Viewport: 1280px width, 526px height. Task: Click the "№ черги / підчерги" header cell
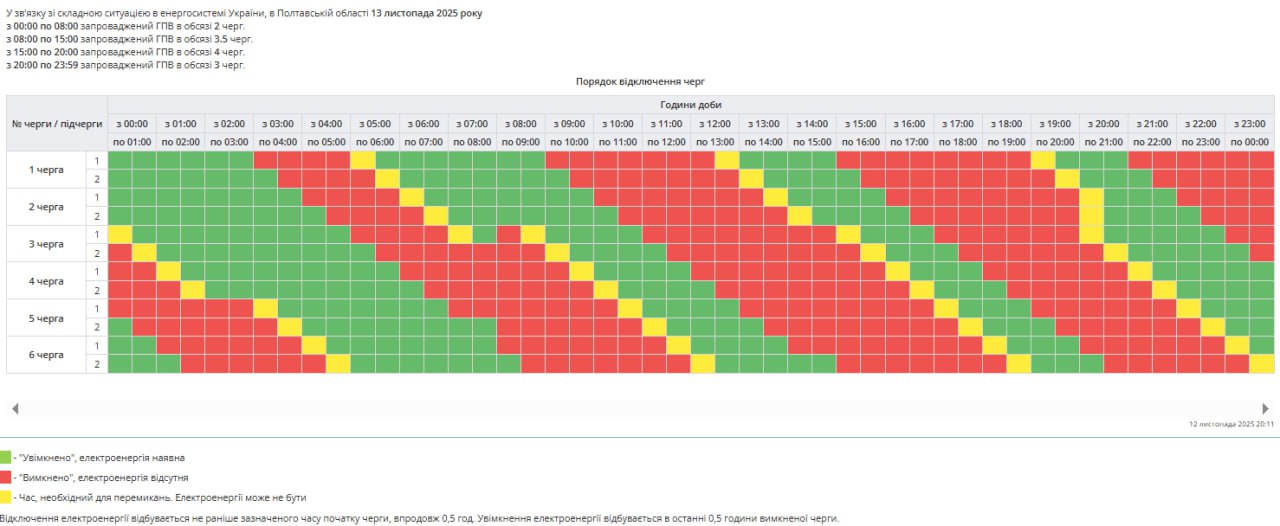(x=57, y=124)
